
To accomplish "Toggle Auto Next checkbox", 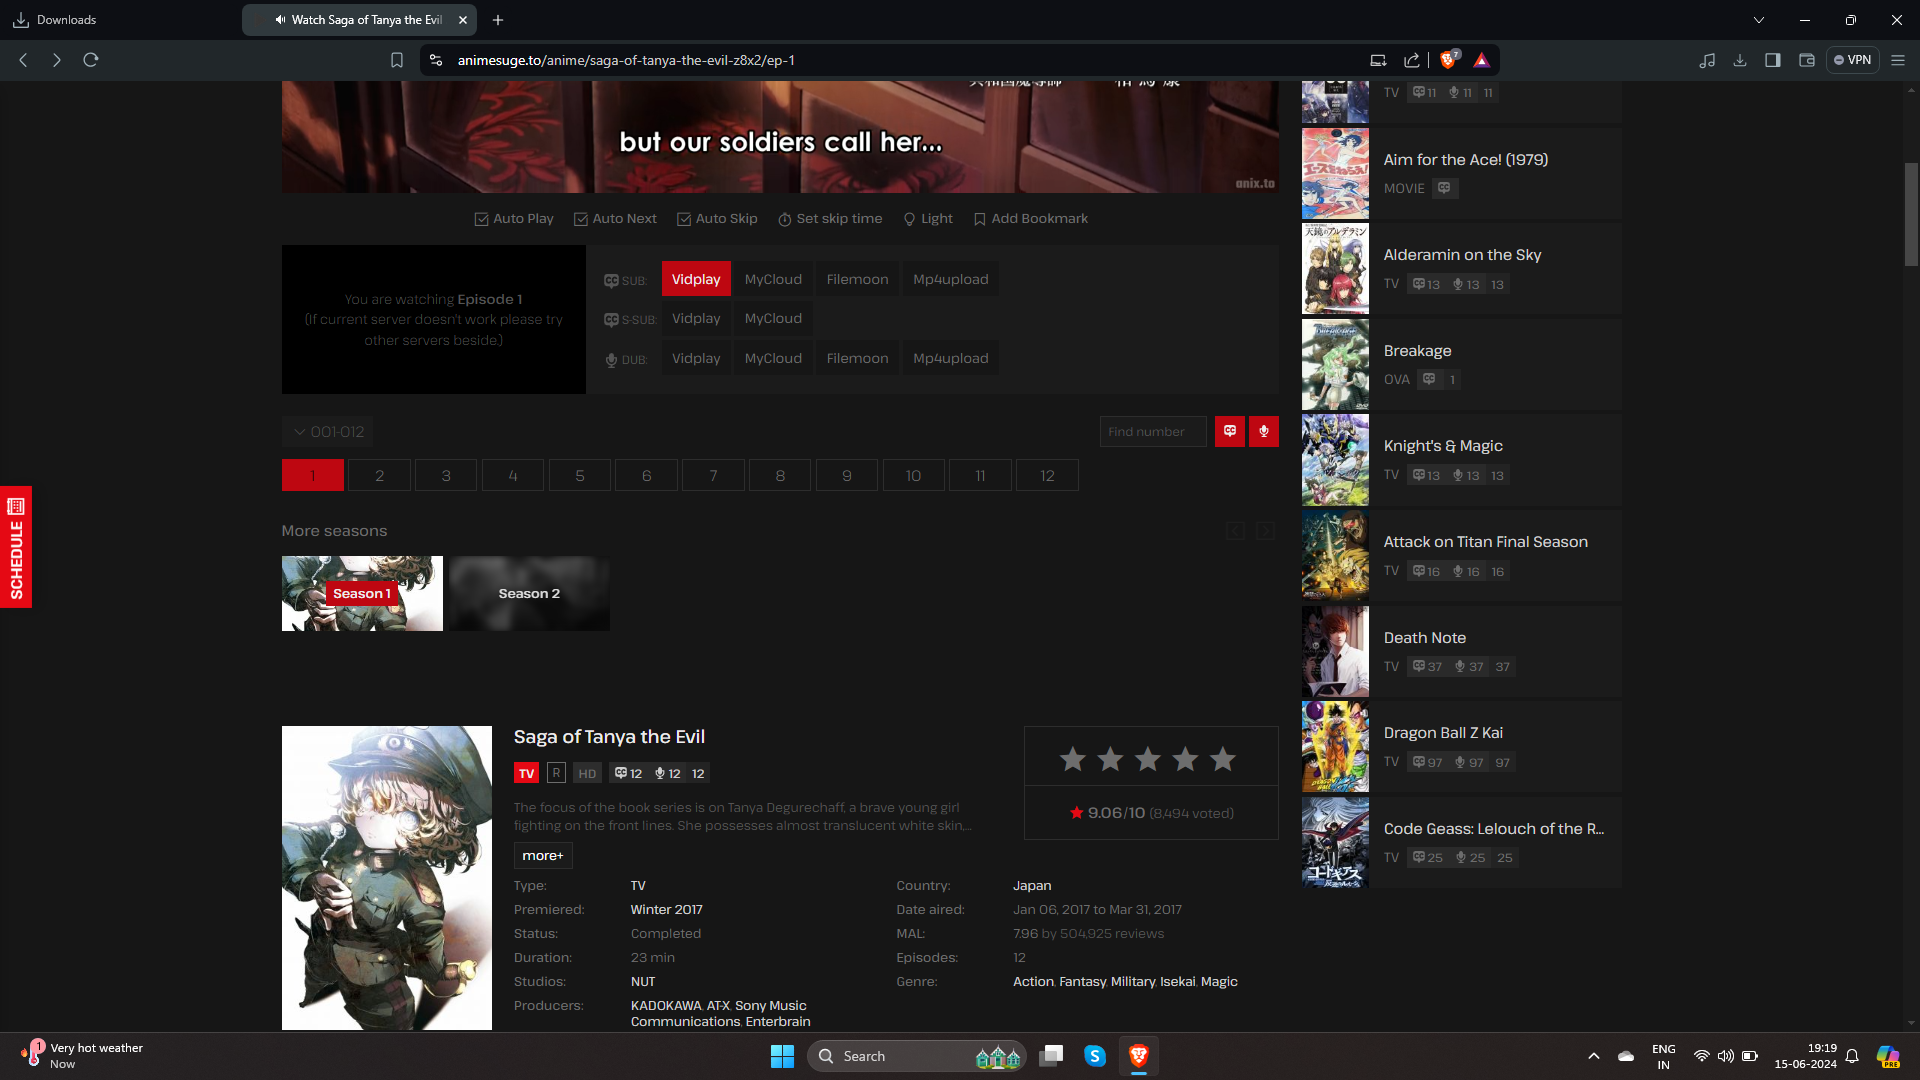I will [x=615, y=219].
